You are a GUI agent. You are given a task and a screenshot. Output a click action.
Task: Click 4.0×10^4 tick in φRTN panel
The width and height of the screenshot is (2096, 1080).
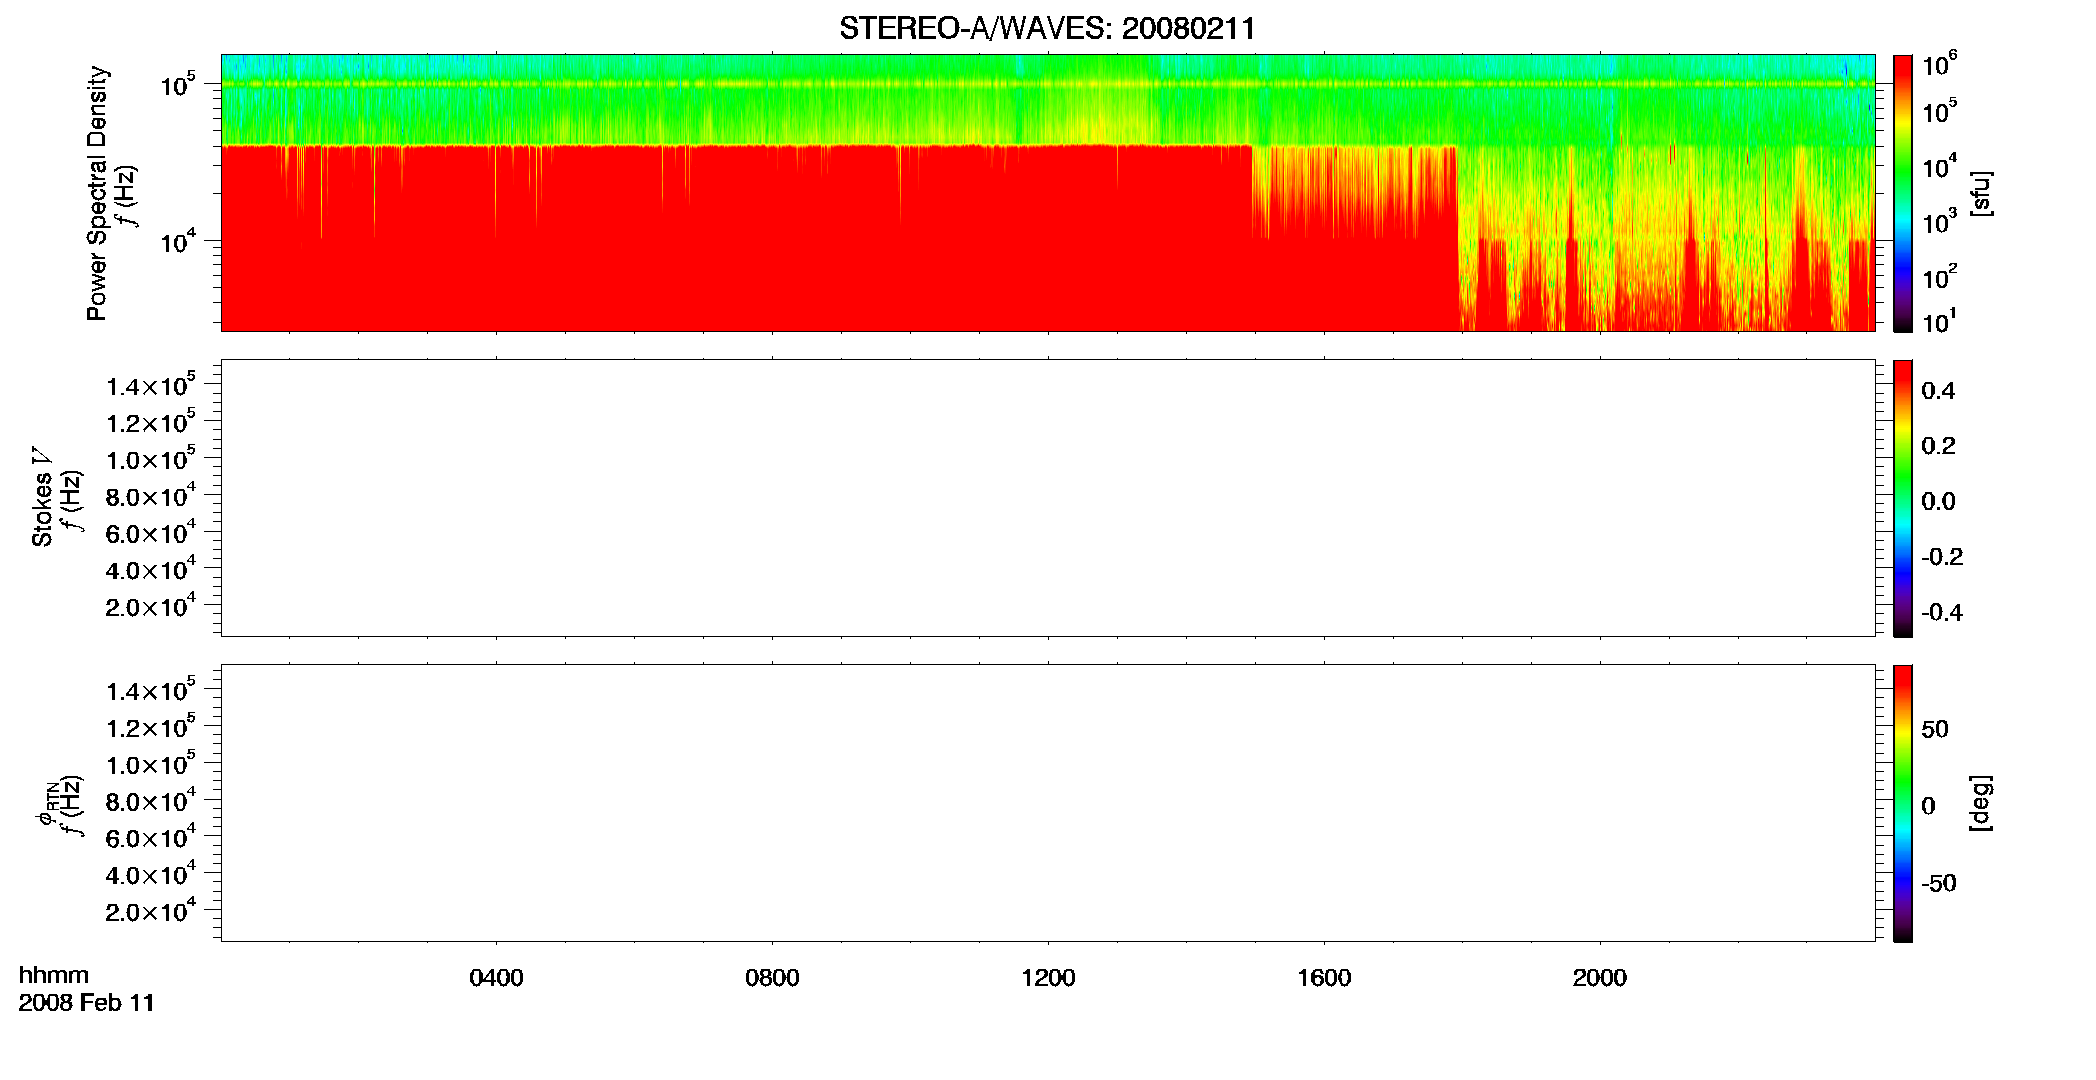coord(151,873)
